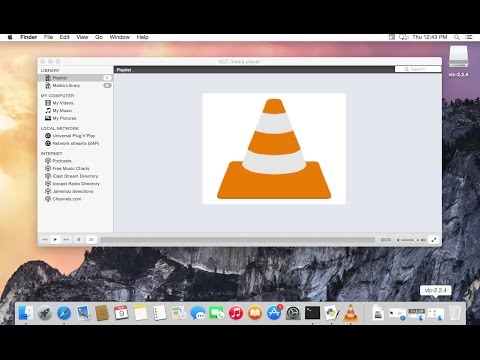The height and width of the screenshot is (360, 480).
Task: Open Notification Center in menu bar
Action: coord(469,37)
